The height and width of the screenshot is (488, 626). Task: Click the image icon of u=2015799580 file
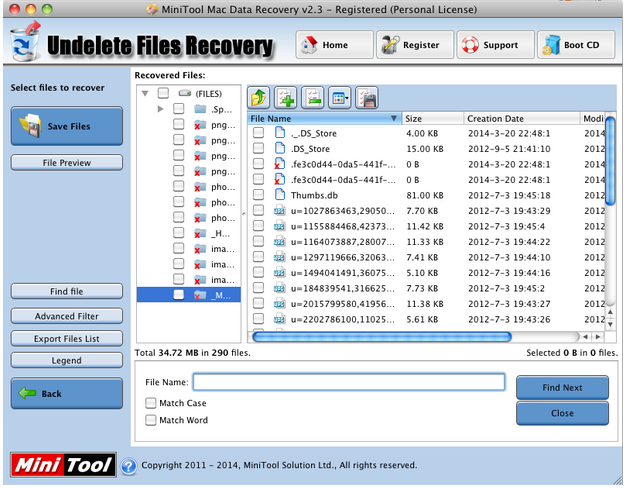point(279,304)
